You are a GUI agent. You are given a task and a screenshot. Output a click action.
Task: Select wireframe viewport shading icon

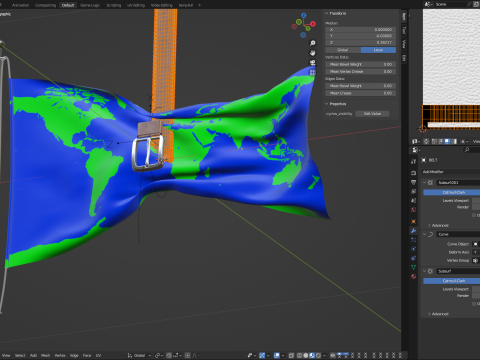[300, 355]
